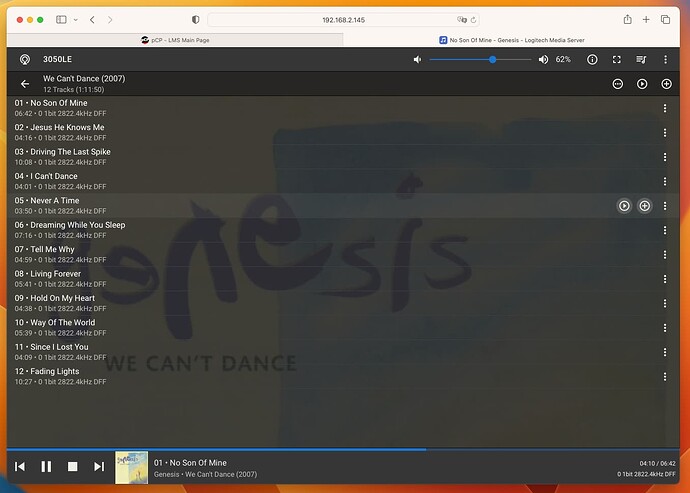Viewport: 690px width, 493px height.
Task: Pause playback
Action: point(46,467)
